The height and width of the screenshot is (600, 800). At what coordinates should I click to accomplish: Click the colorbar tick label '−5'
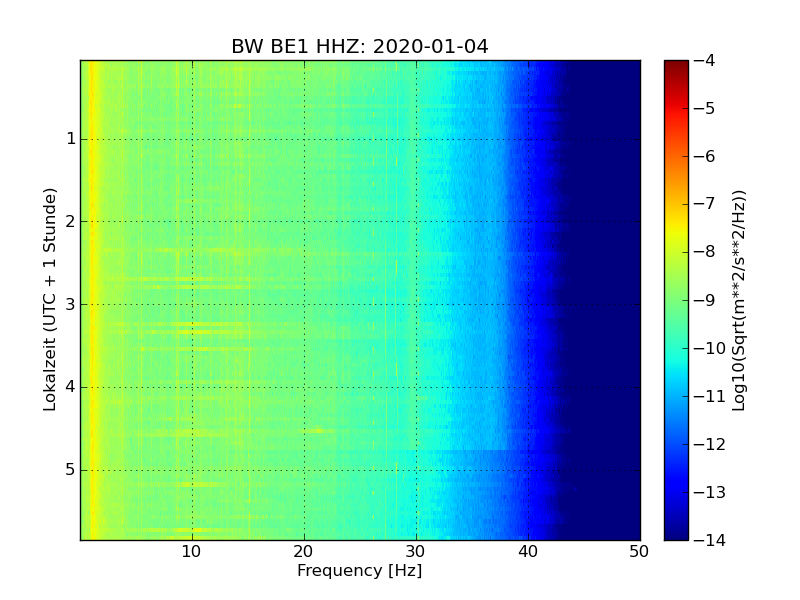(705, 108)
